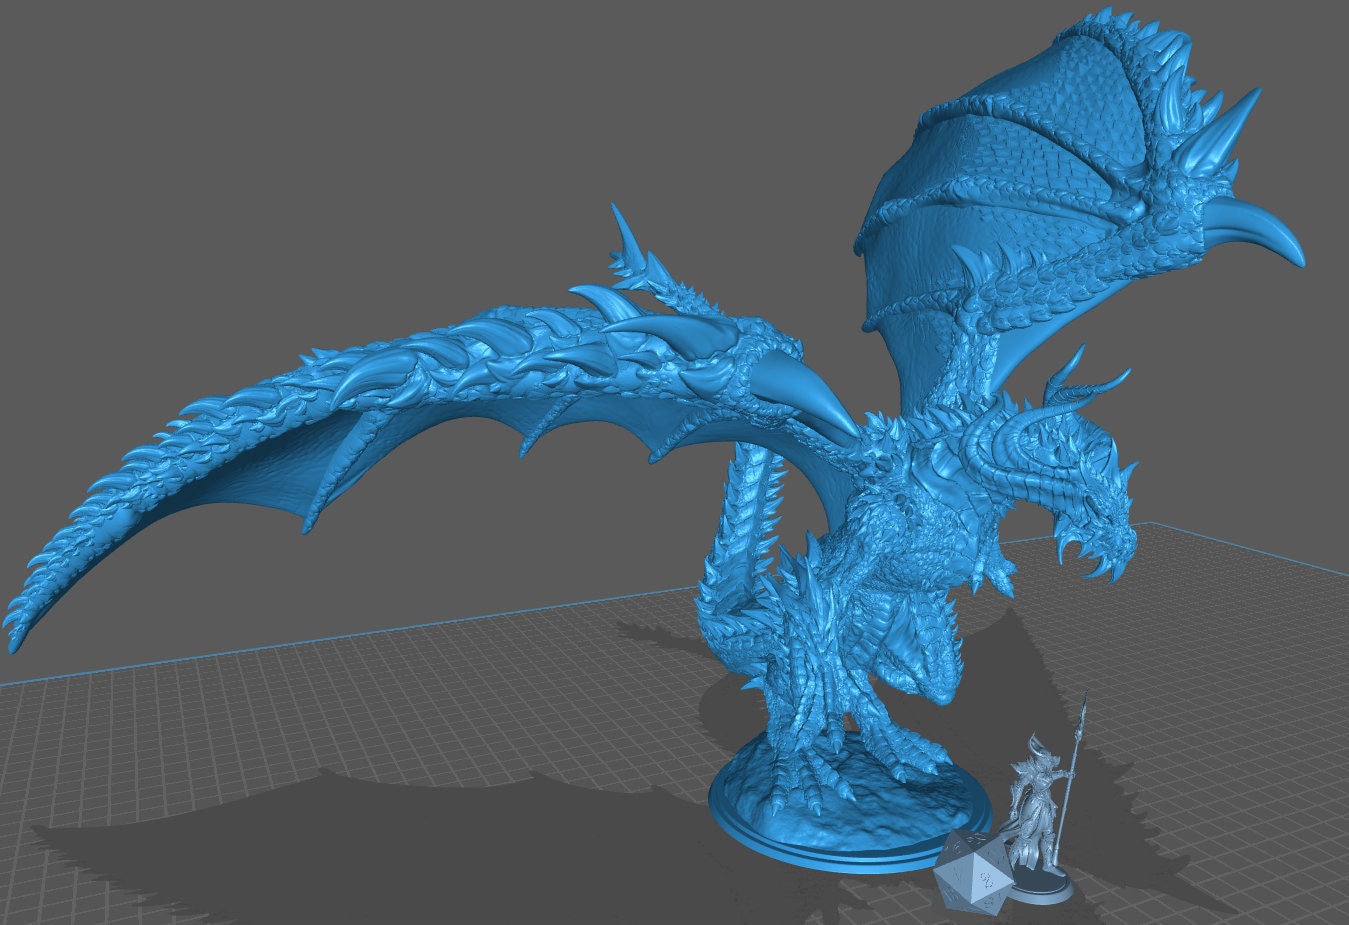The image size is (1349, 925).
Task: Select the gray d20 die model
Action: (x=975, y=872)
